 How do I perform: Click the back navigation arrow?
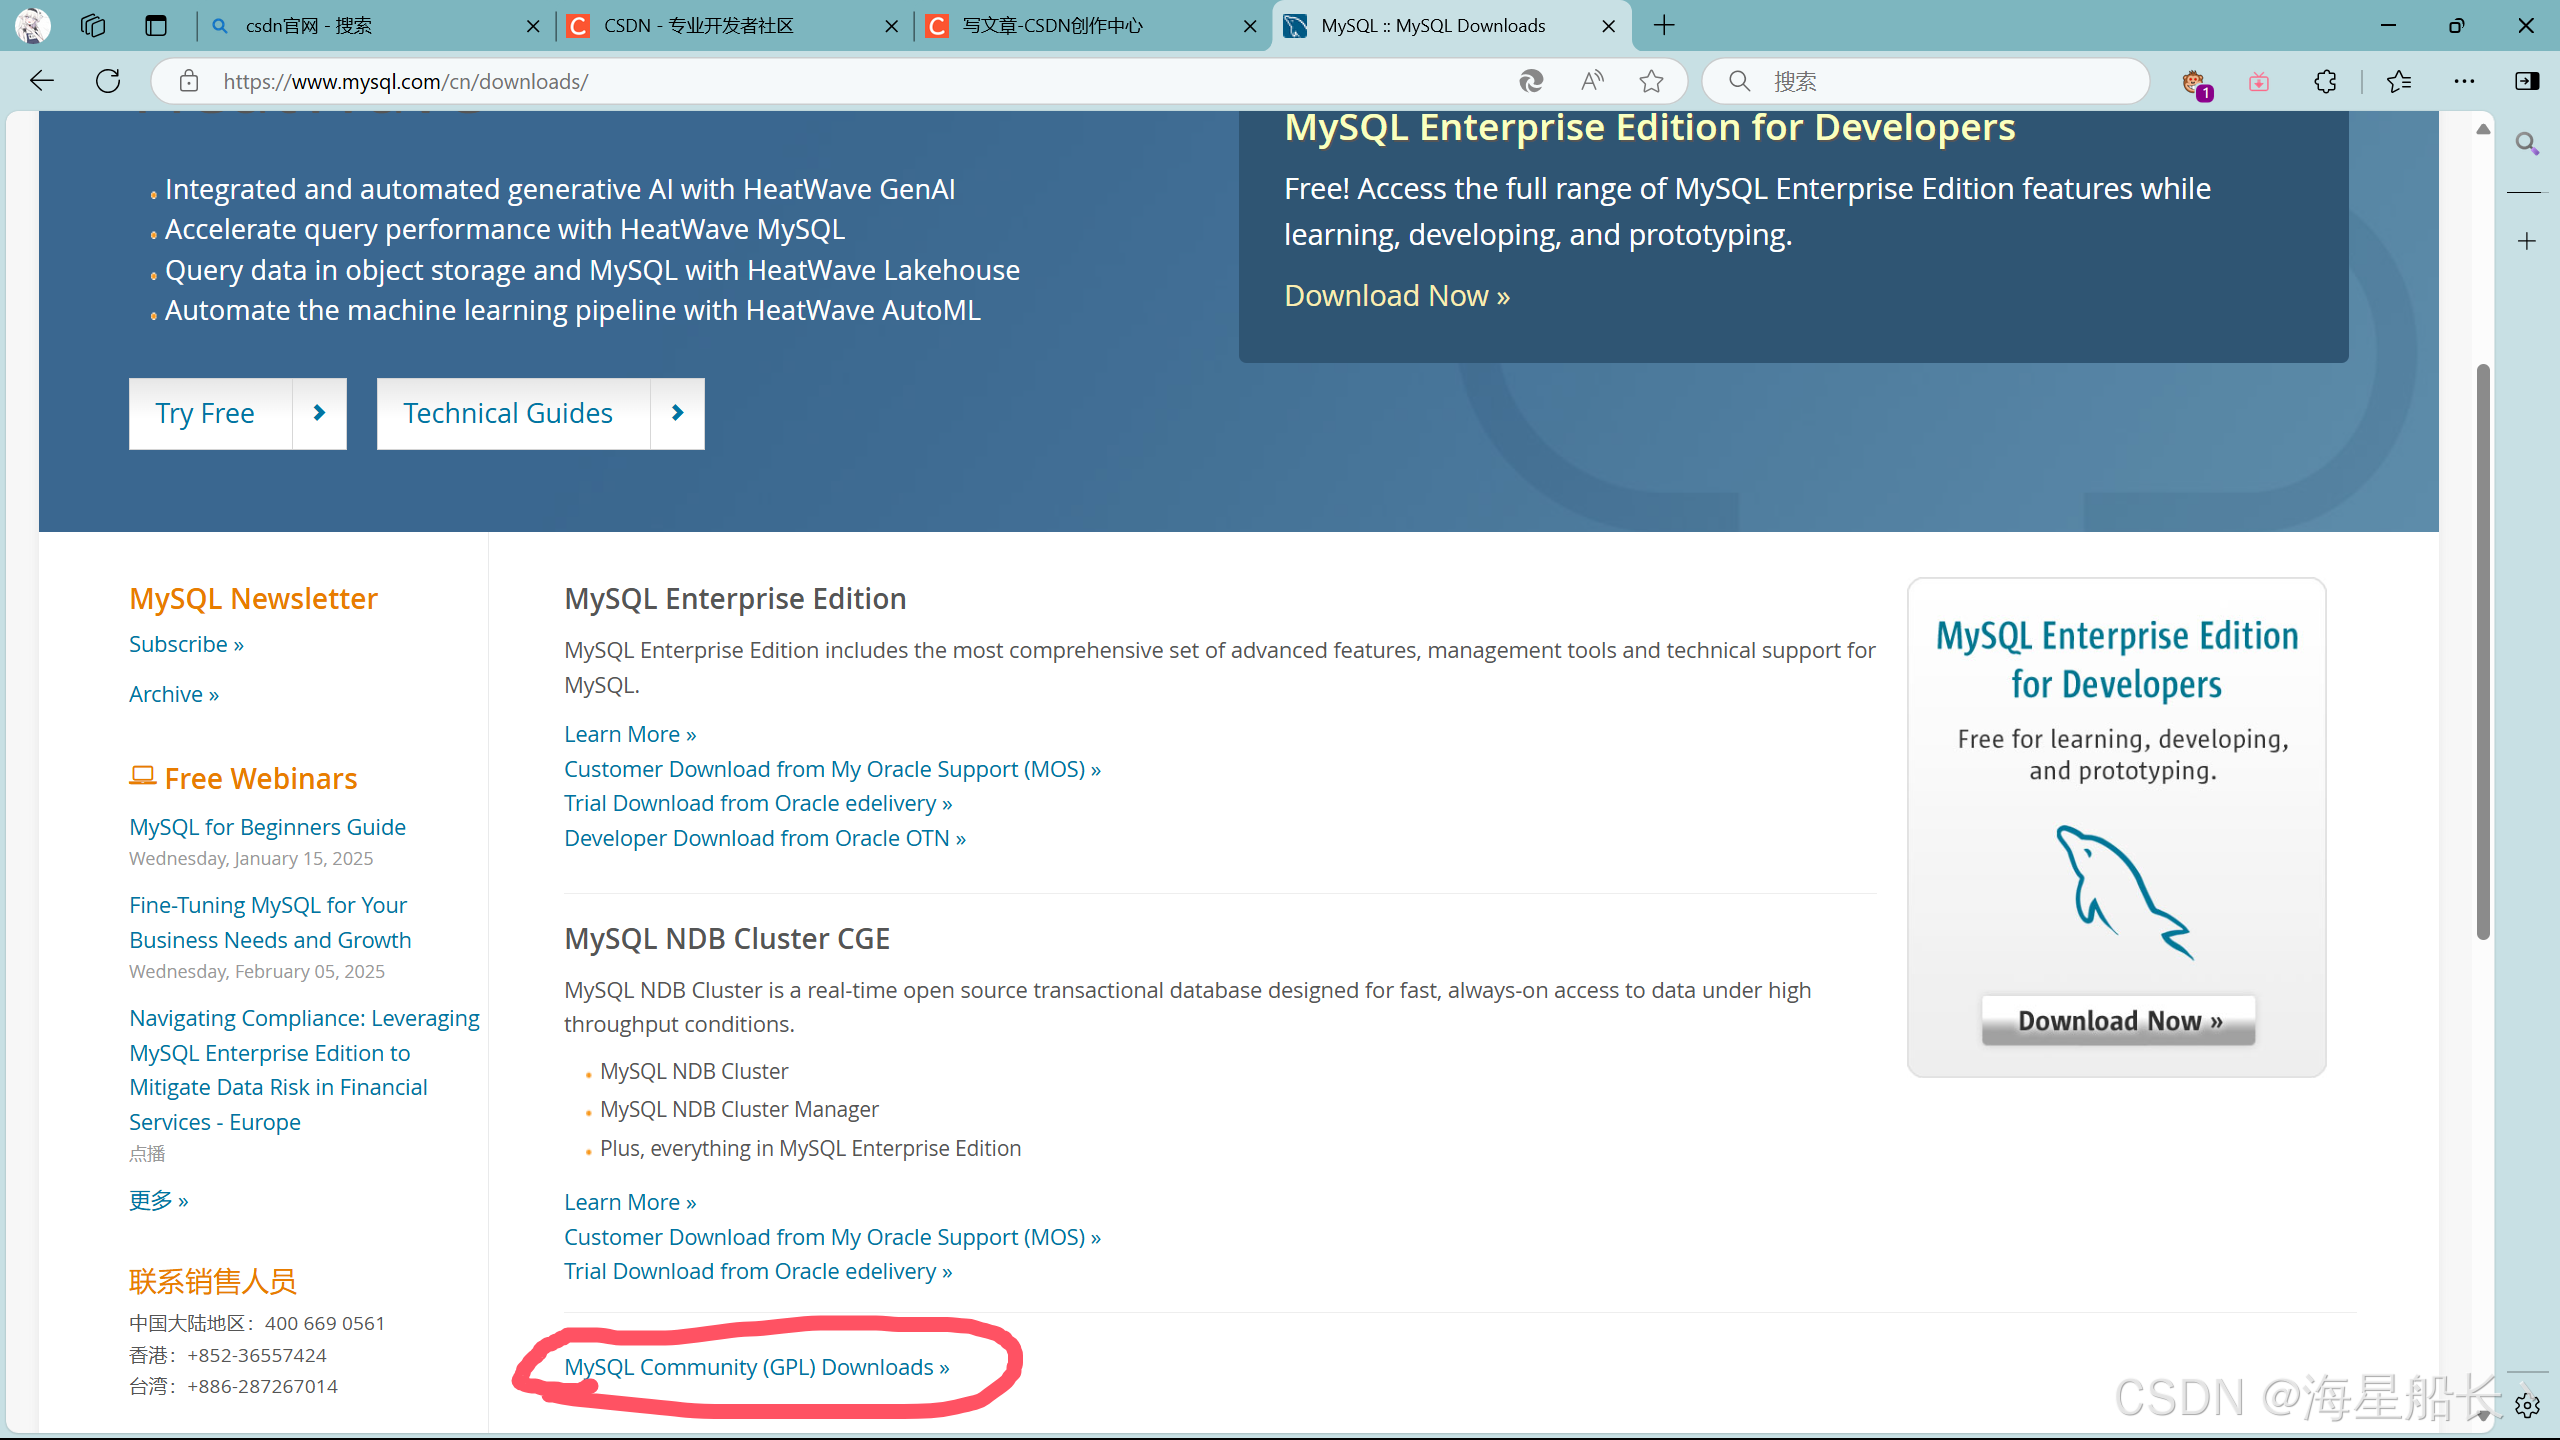[42, 81]
